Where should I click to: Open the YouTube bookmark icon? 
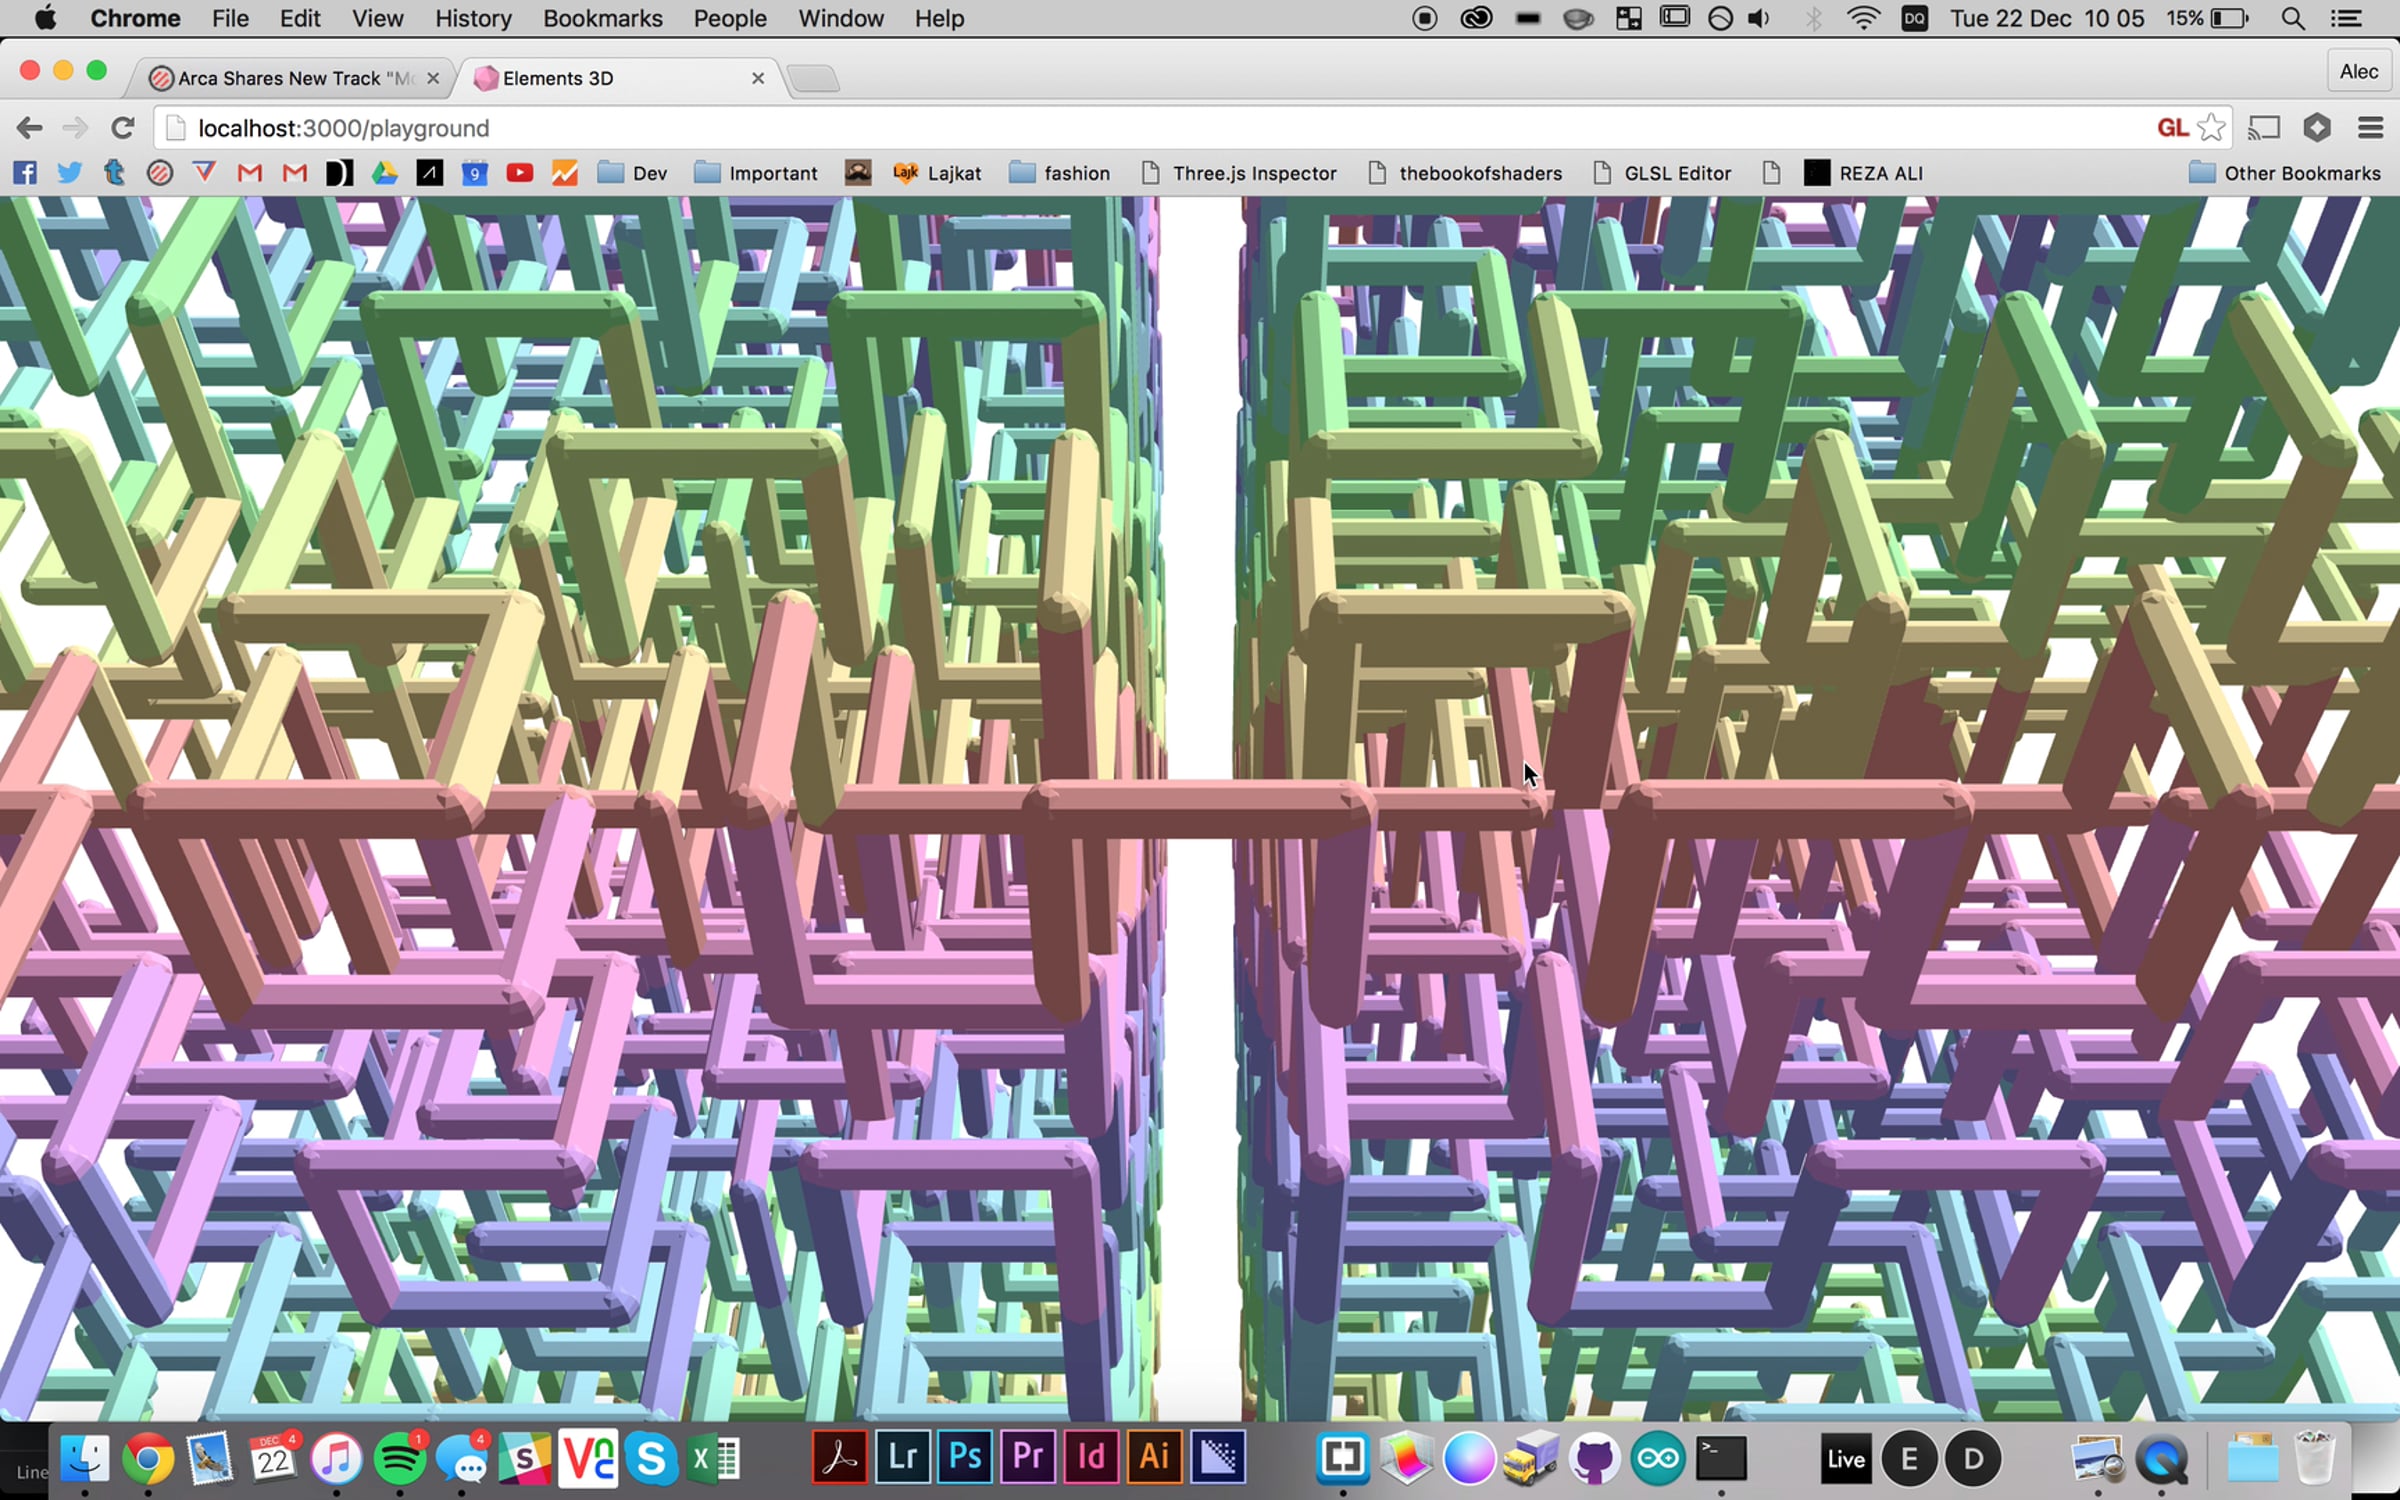pyautogui.click(x=519, y=173)
